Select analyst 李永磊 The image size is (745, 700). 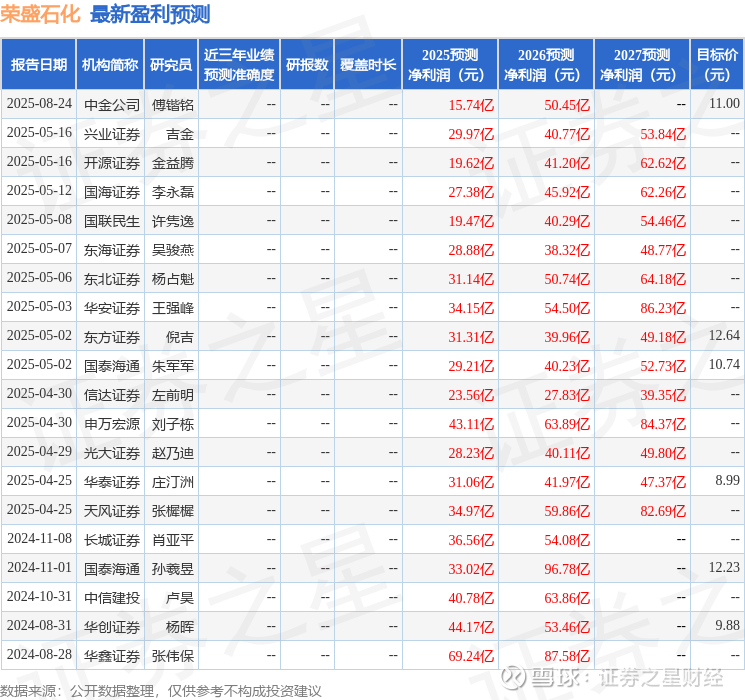click(172, 192)
